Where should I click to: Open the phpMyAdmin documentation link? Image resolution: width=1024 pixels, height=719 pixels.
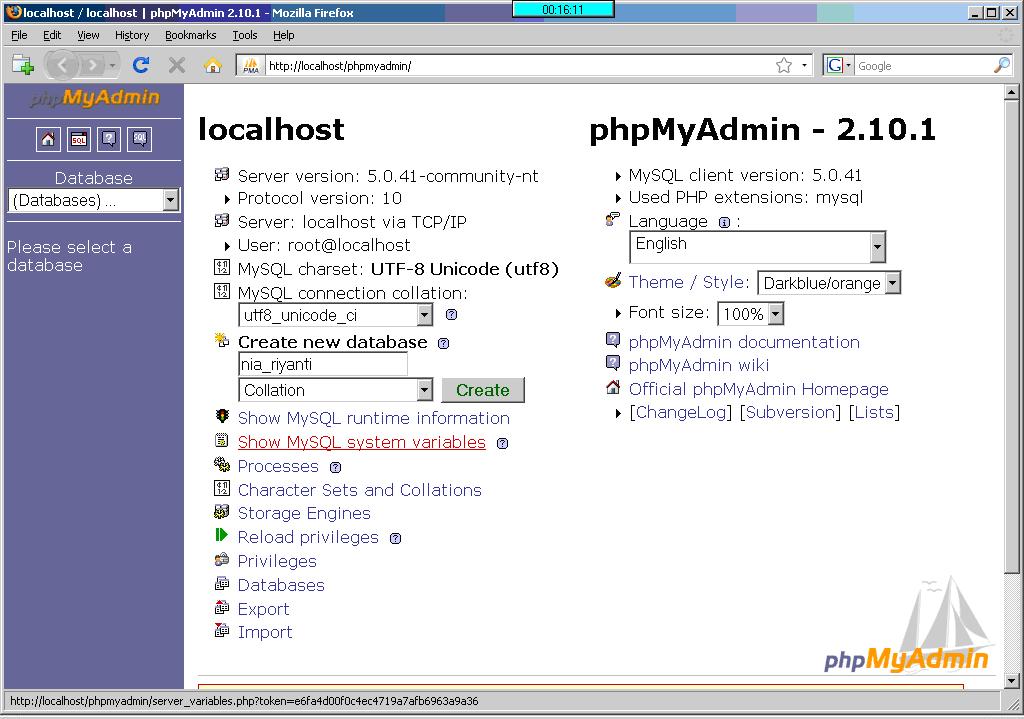(x=744, y=342)
